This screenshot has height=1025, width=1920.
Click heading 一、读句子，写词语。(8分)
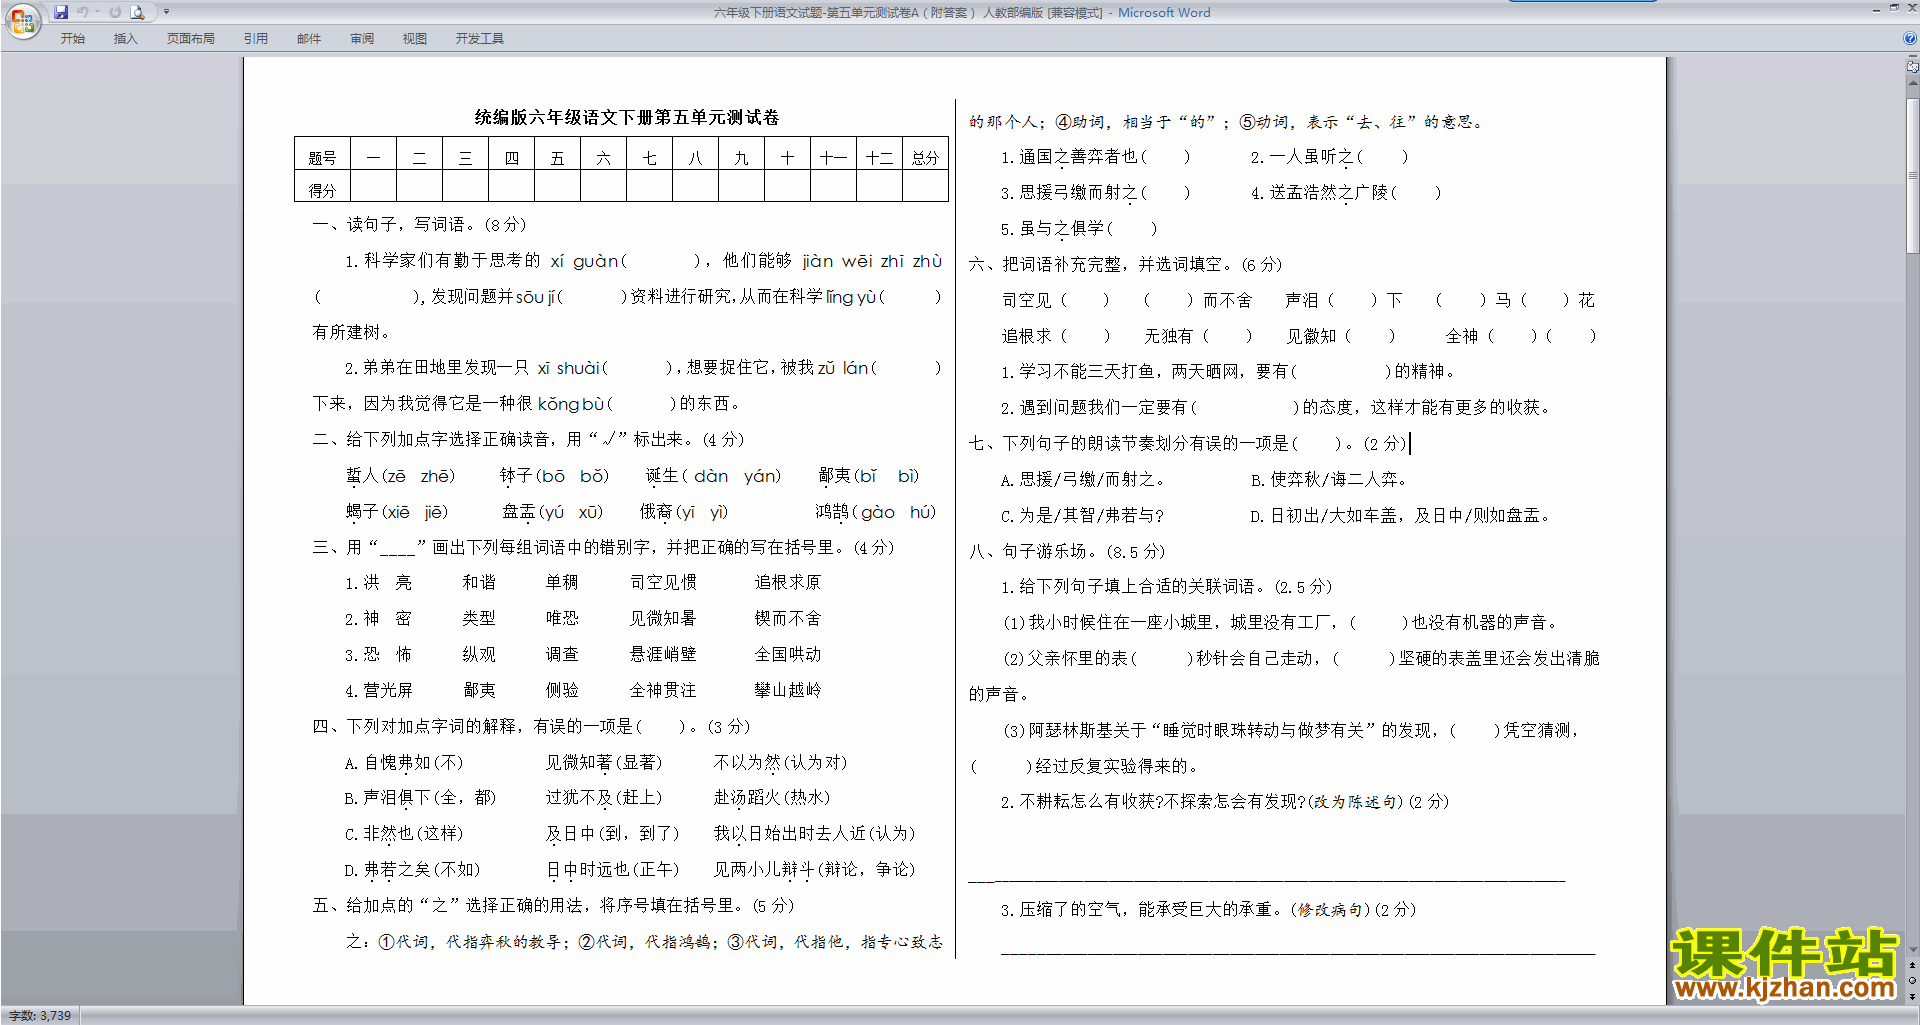coord(420,225)
